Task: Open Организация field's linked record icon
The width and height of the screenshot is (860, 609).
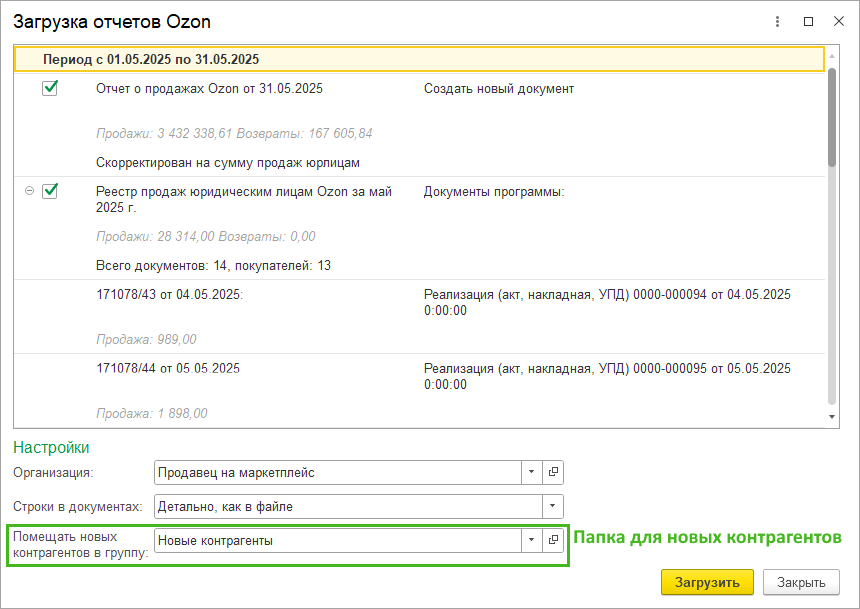Action: [x=553, y=472]
